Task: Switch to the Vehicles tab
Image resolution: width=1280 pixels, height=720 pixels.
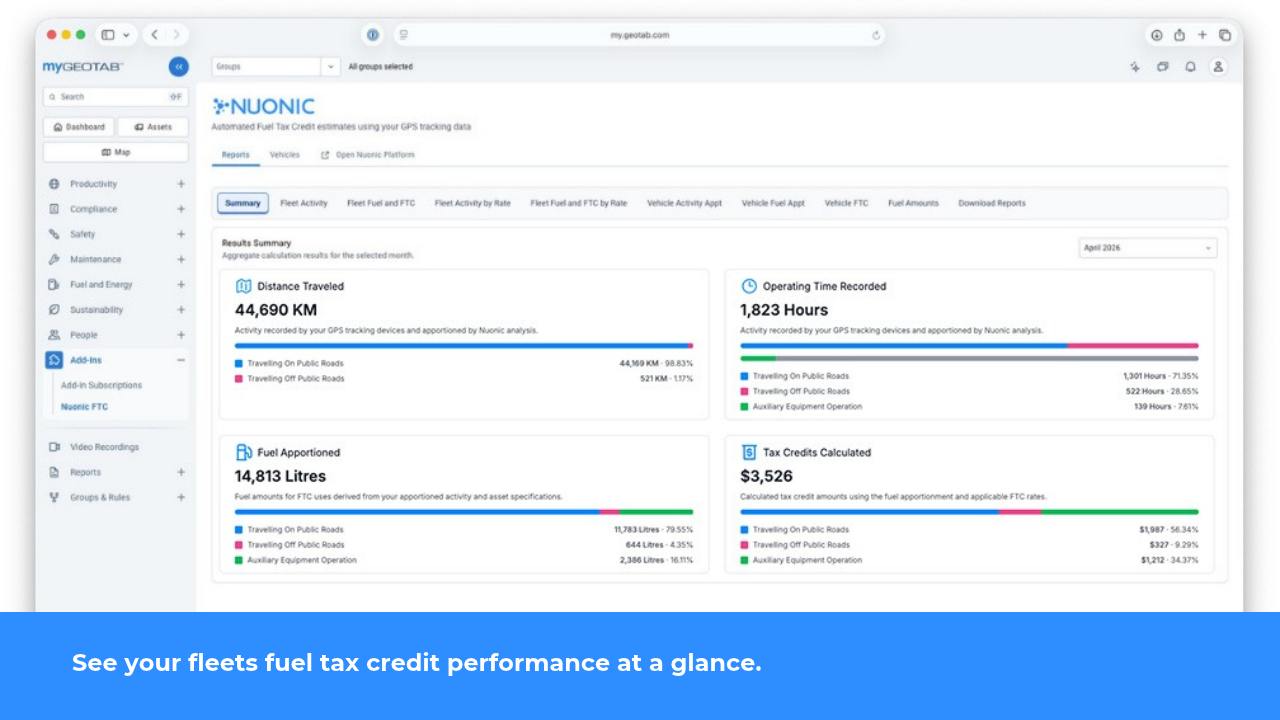Action: tap(285, 155)
